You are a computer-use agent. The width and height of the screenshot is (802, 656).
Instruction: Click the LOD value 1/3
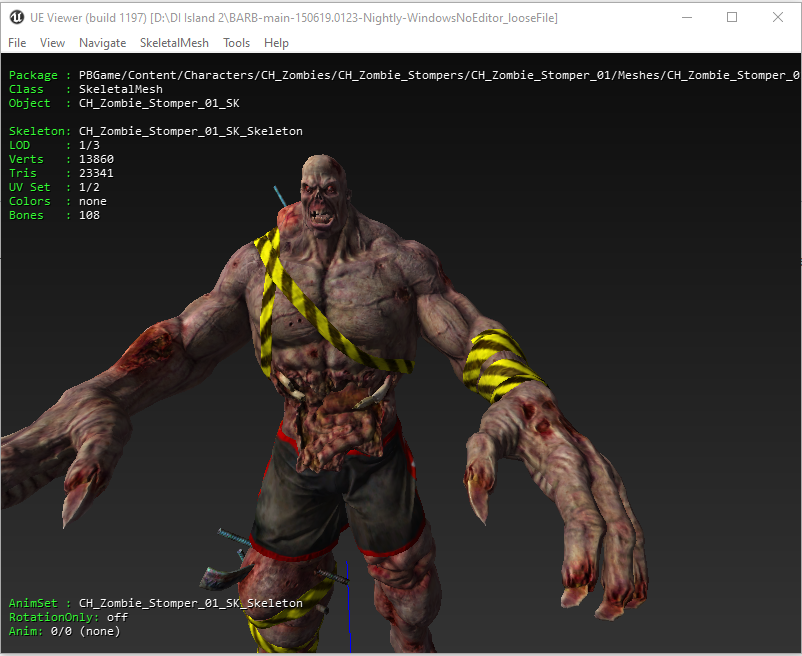[89, 145]
